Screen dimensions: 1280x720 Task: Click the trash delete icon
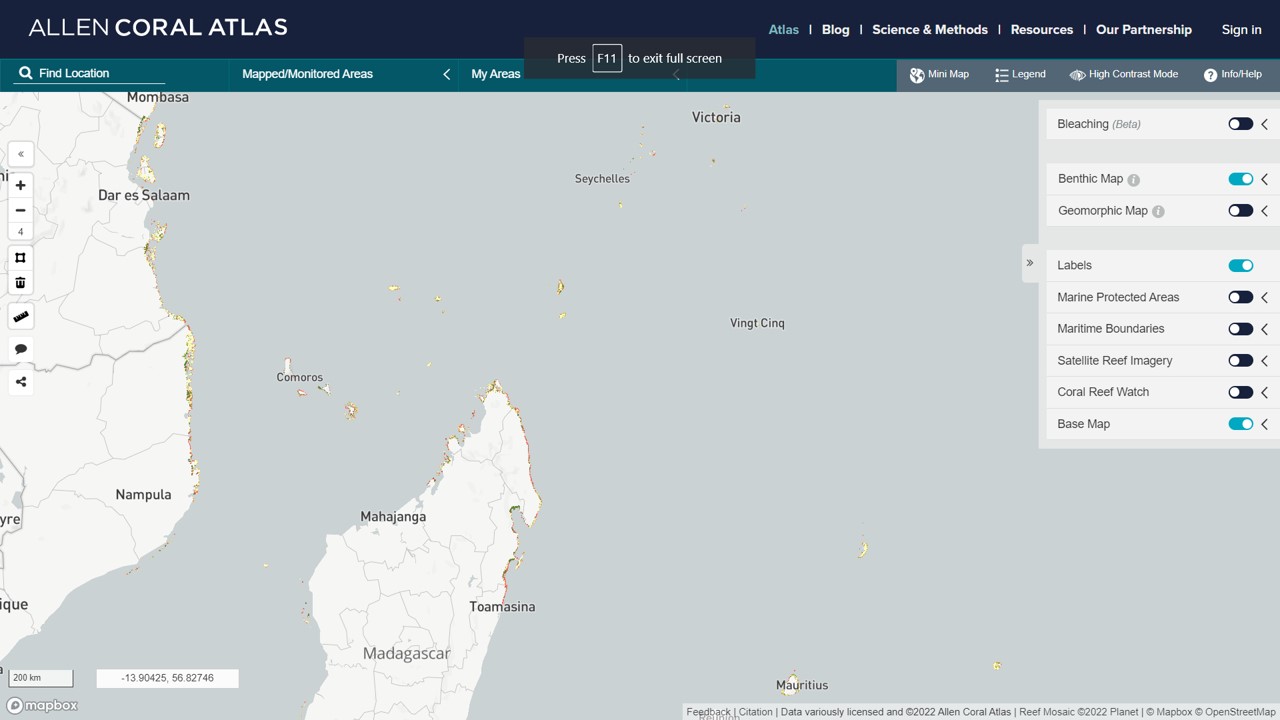point(20,283)
